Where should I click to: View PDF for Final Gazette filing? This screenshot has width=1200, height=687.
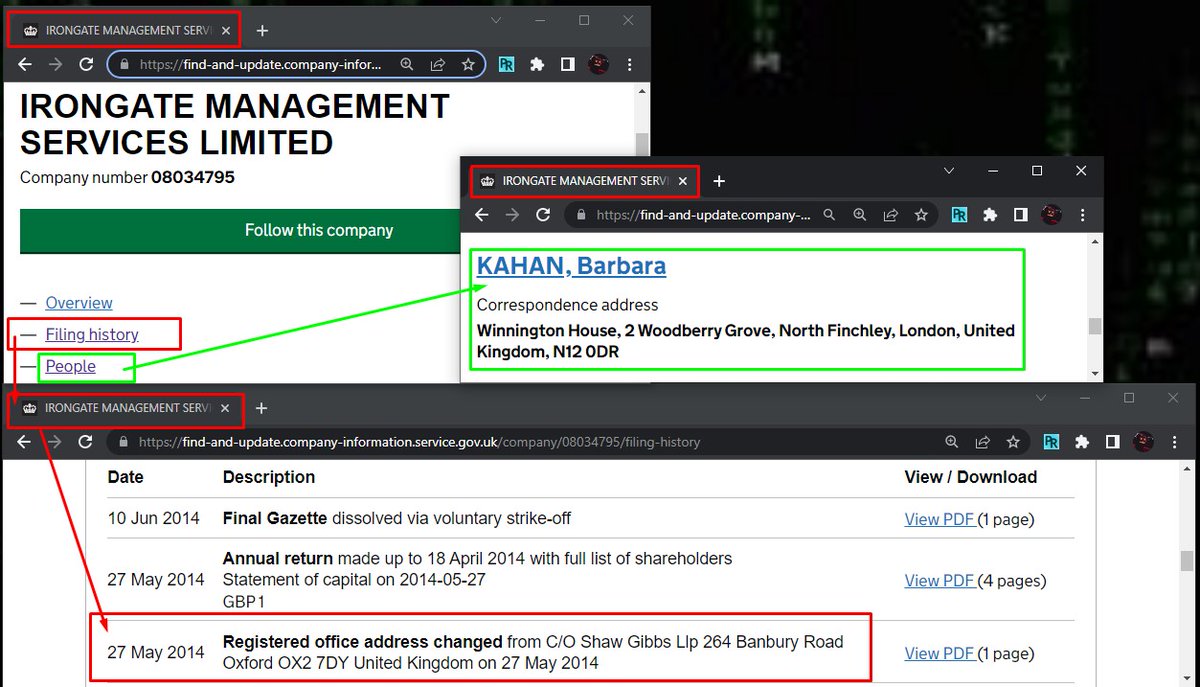click(940, 520)
